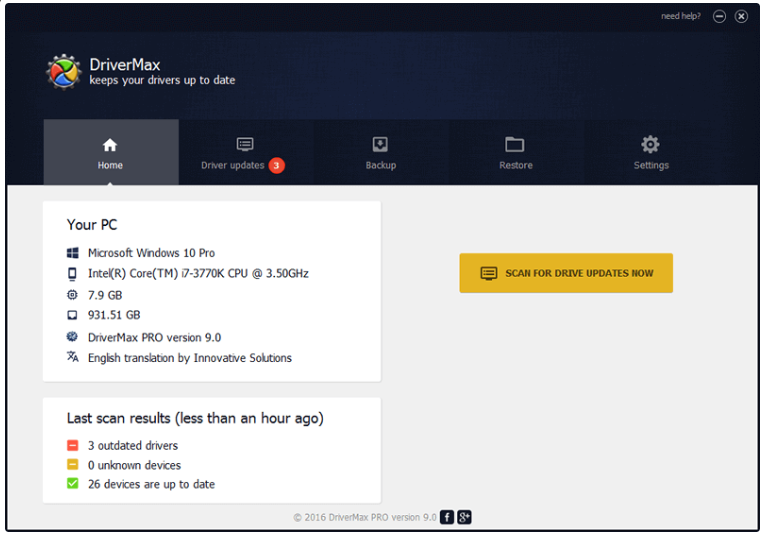Click the 'Your PC' heading
Viewport: 765px width, 533px height.
coord(92,225)
